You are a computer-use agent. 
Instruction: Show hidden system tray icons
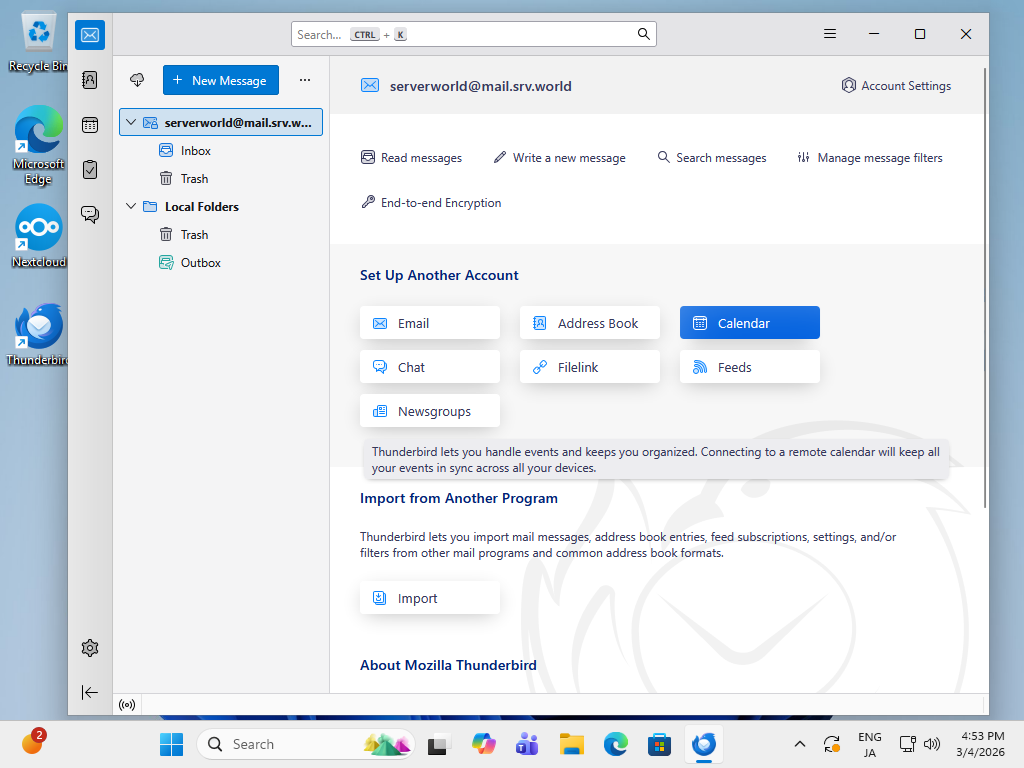pos(799,744)
